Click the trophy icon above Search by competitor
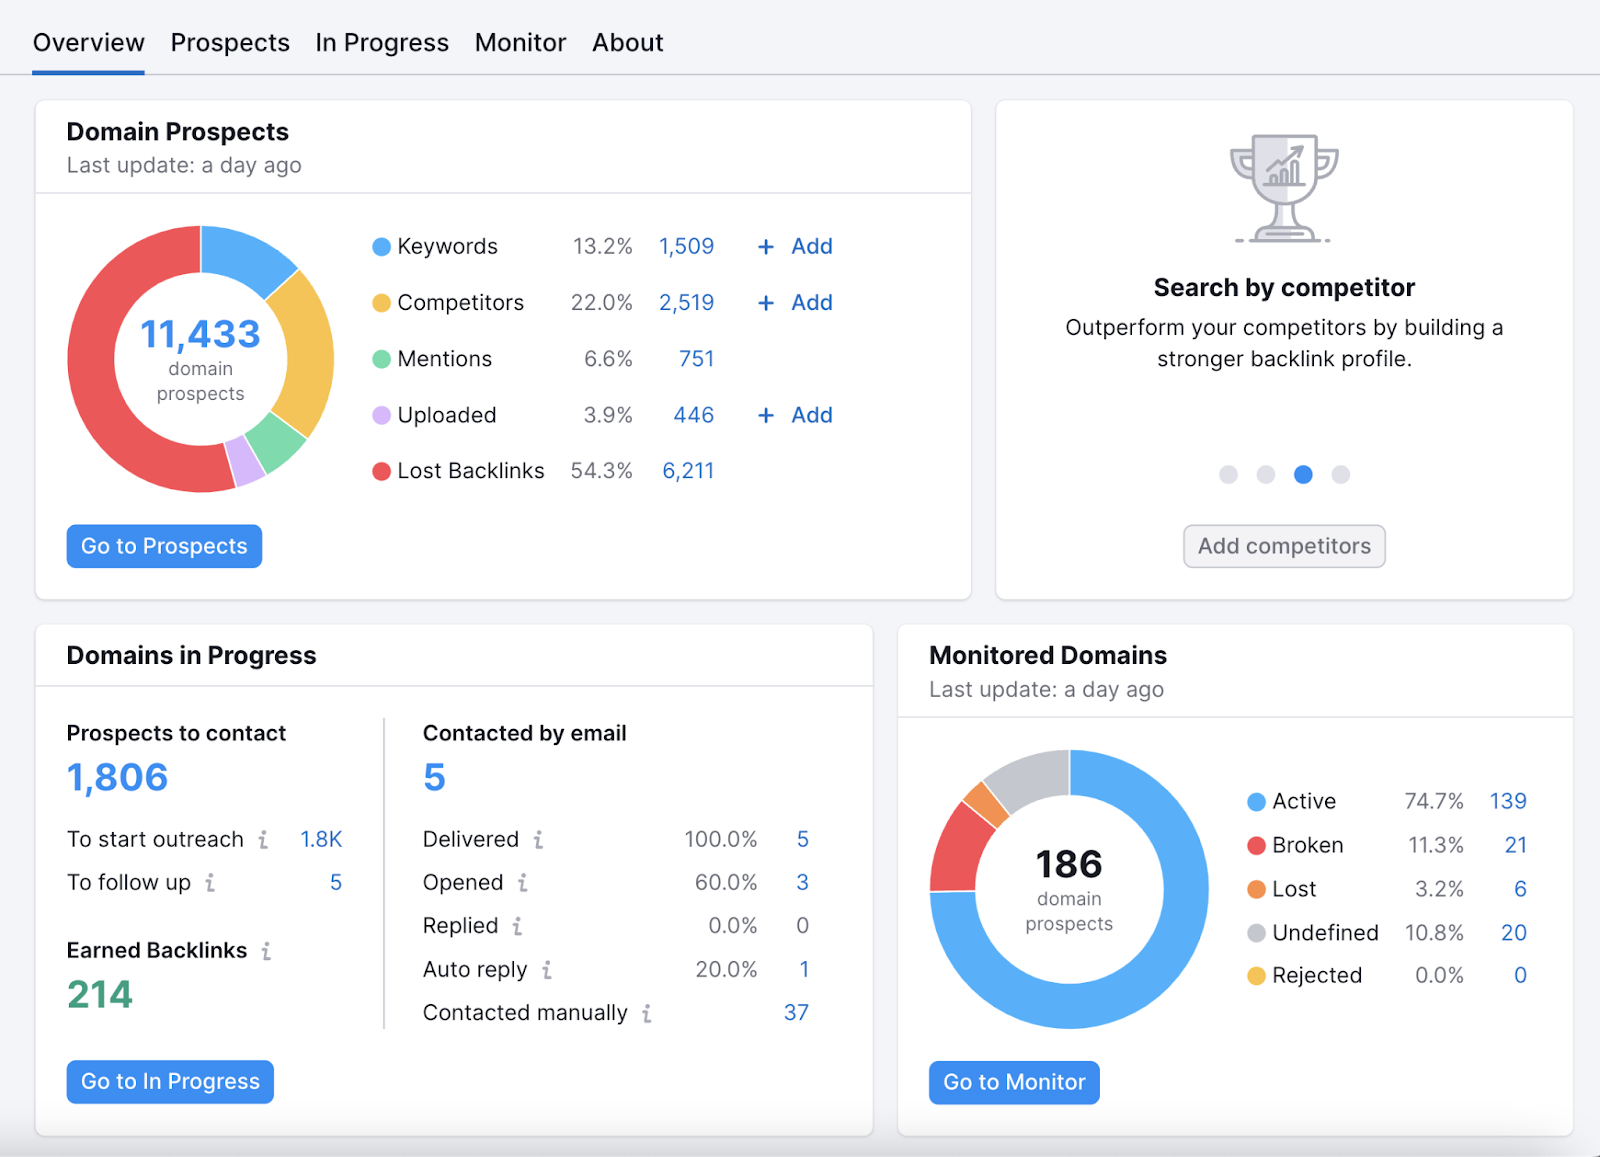Viewport: 1600px width, 1157px height. [x=1283, y=186]
